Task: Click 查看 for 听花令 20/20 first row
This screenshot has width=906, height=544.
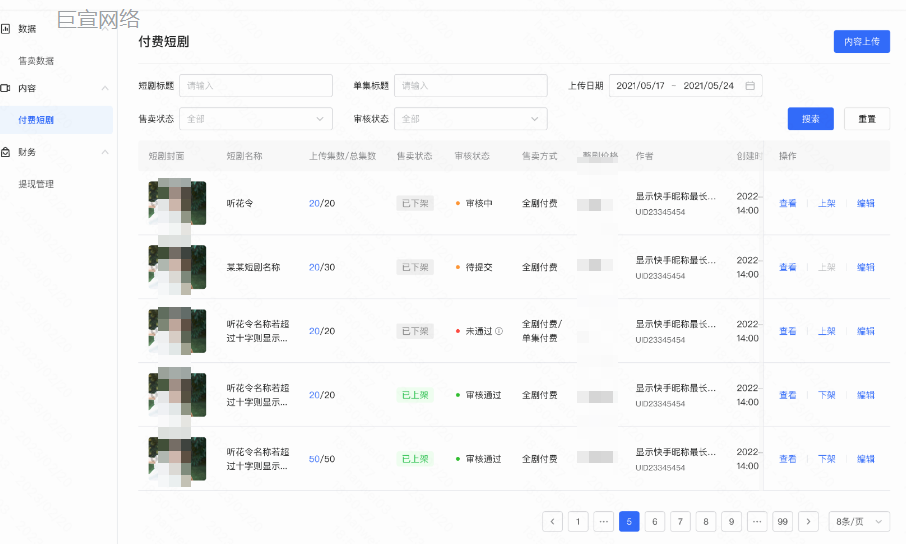Action: [x=788, y=203]
